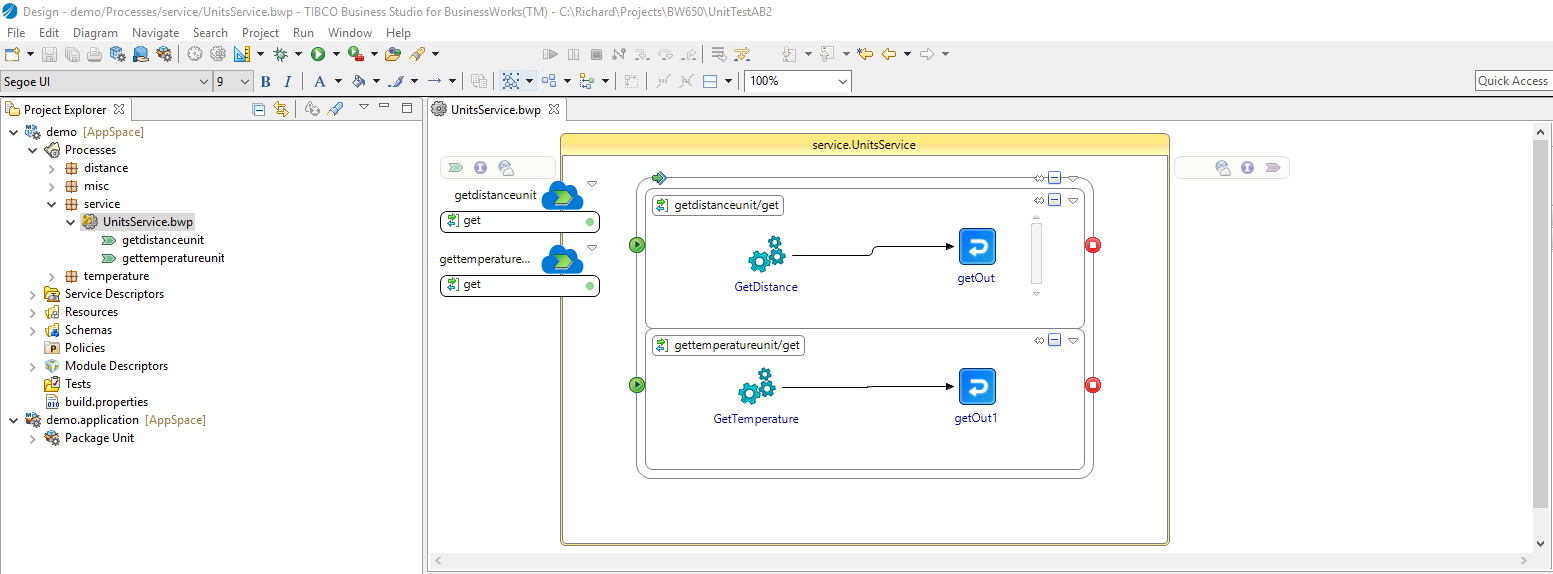This screenshot has height=574, width=1553.
Task: Open the Navigate menu
Action: [155, 32]
